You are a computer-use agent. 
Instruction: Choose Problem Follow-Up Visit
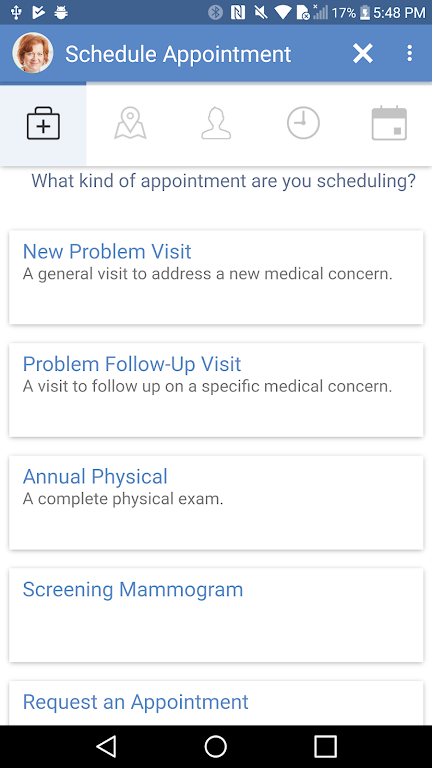(x=216, y=390)
